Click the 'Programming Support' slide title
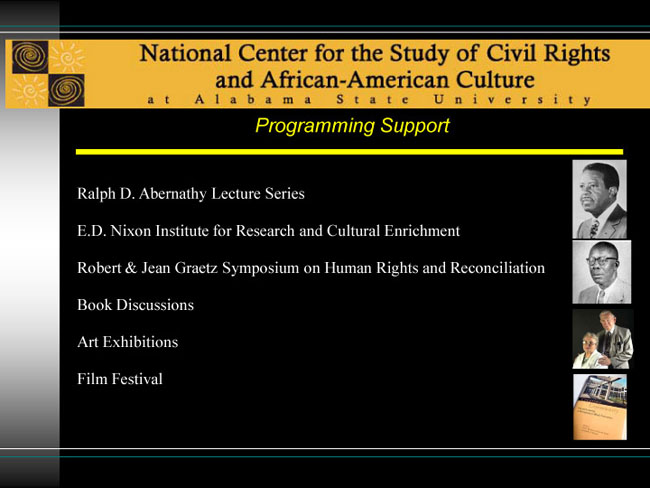650x488 pixels. coord(352,126)
